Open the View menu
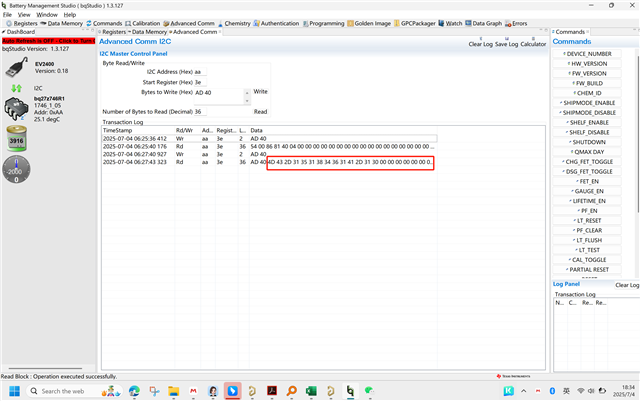The image size is (640, 401). click(24, 15)
